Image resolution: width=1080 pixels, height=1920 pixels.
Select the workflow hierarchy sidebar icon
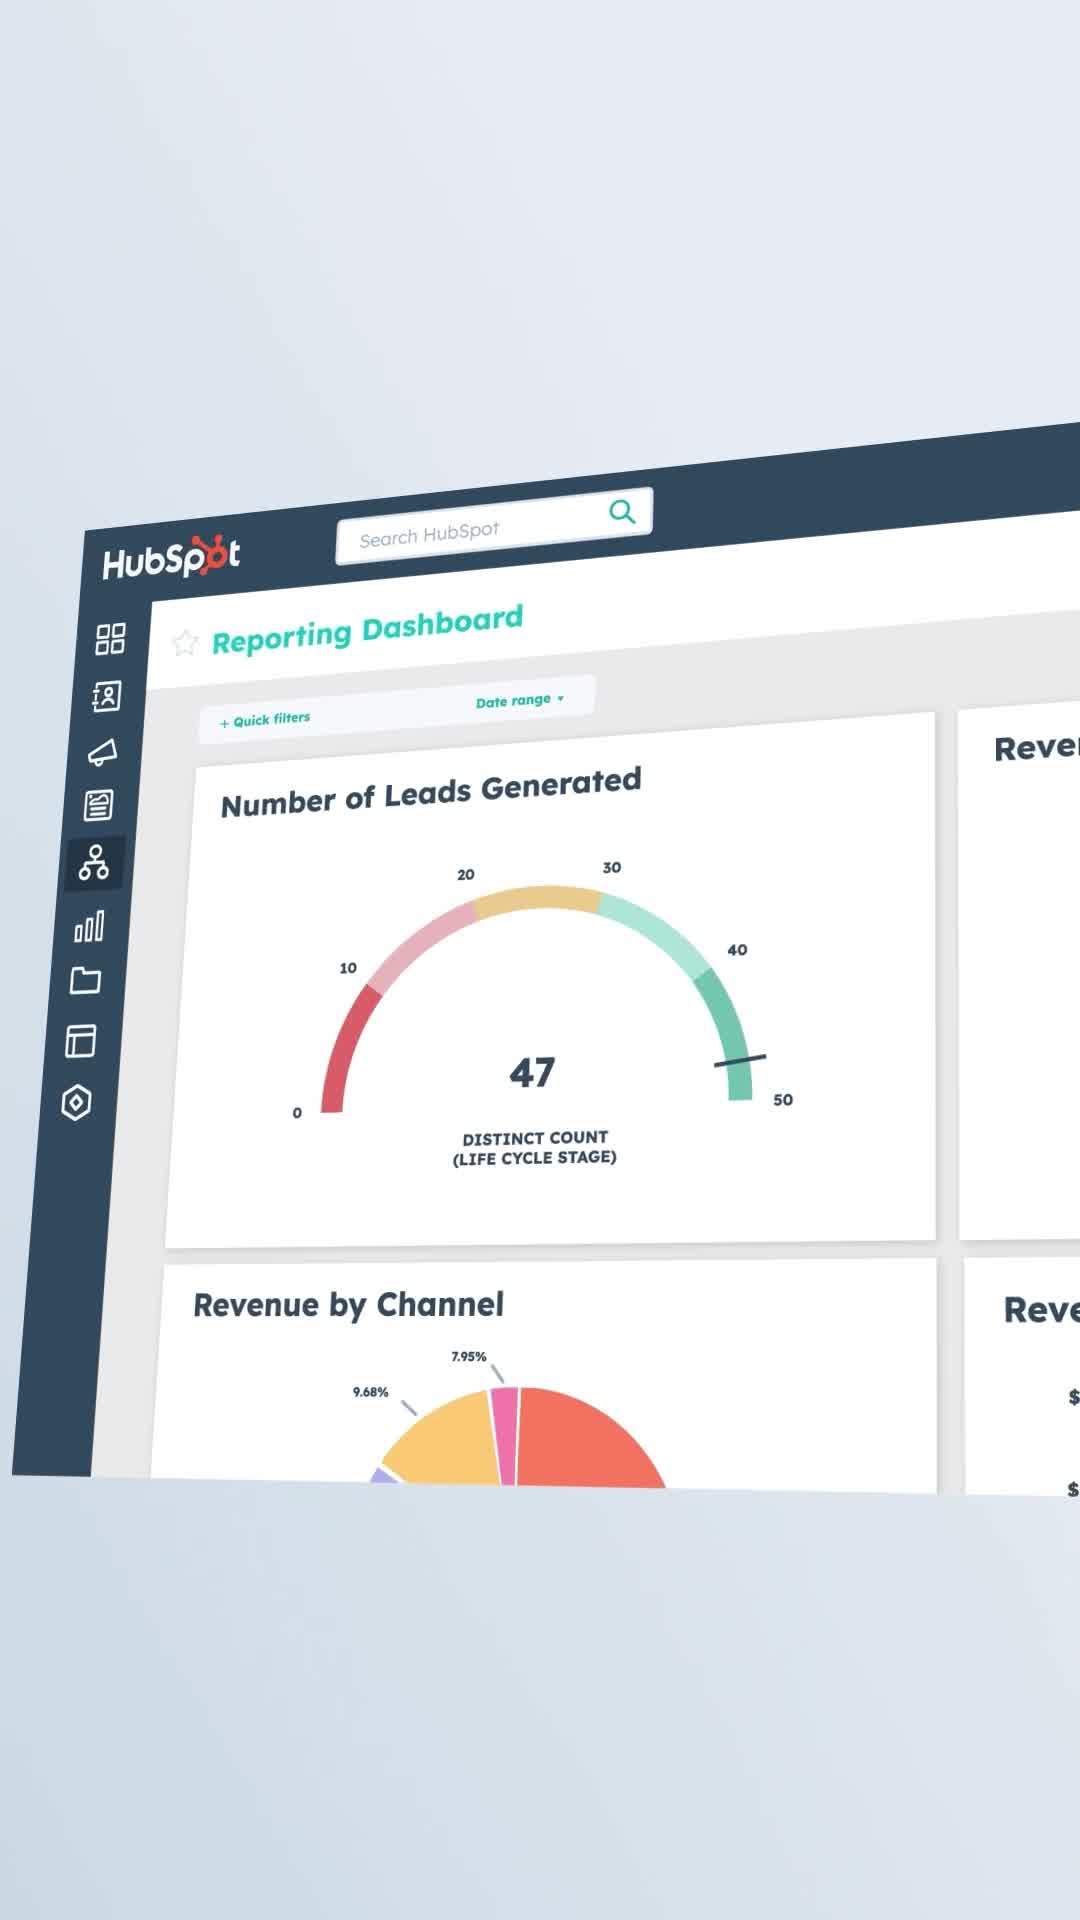[94, 863]
